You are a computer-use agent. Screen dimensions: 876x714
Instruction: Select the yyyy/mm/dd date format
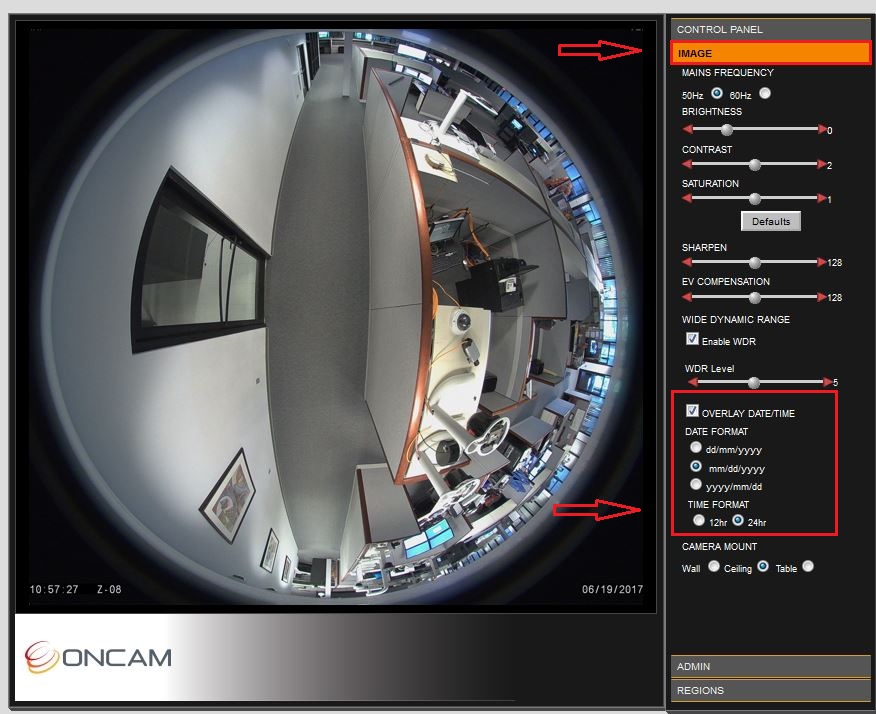coord(695,483)
